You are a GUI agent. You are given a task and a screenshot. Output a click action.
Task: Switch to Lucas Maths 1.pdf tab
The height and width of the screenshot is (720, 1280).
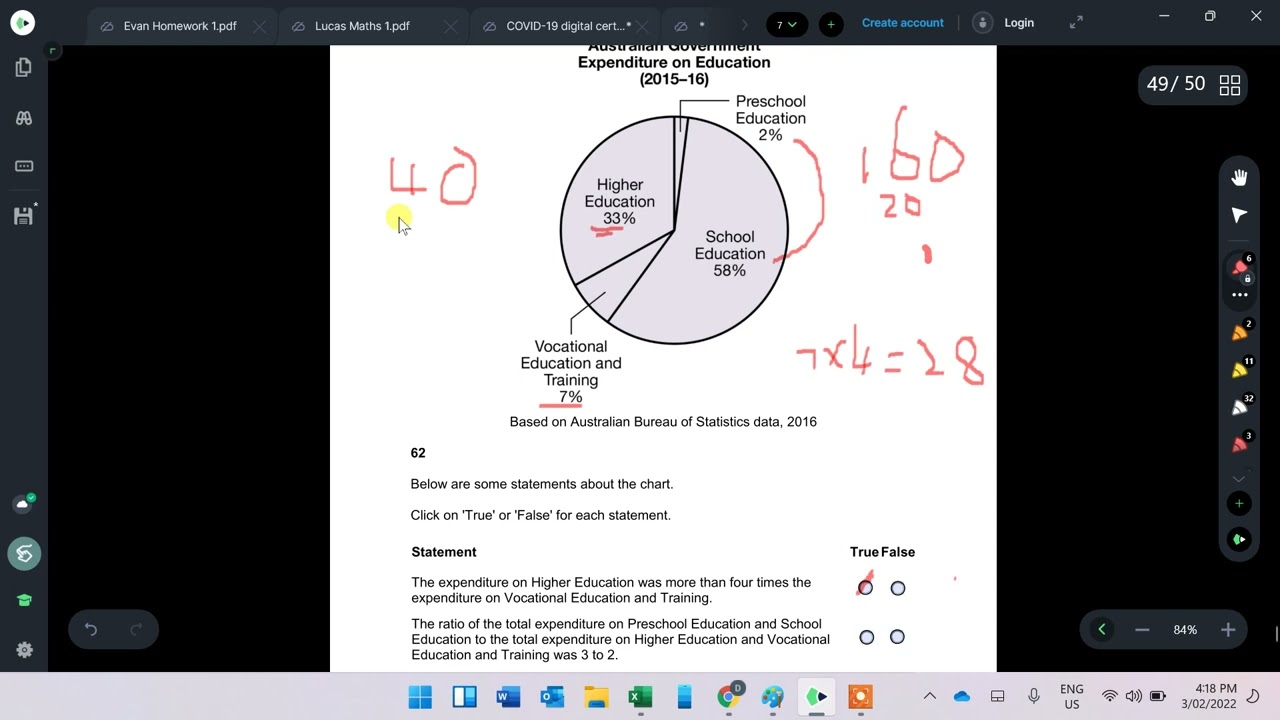362,26
